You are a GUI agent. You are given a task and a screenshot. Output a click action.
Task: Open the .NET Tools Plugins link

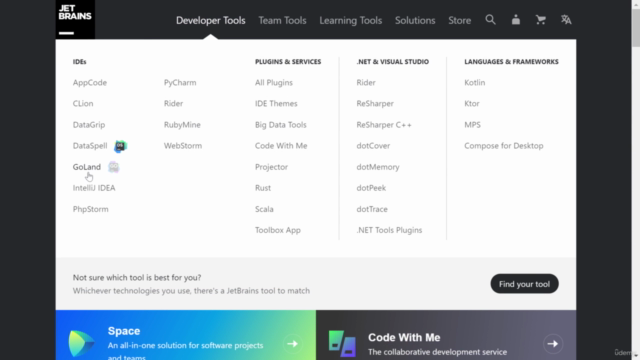(x=389, y=230)
